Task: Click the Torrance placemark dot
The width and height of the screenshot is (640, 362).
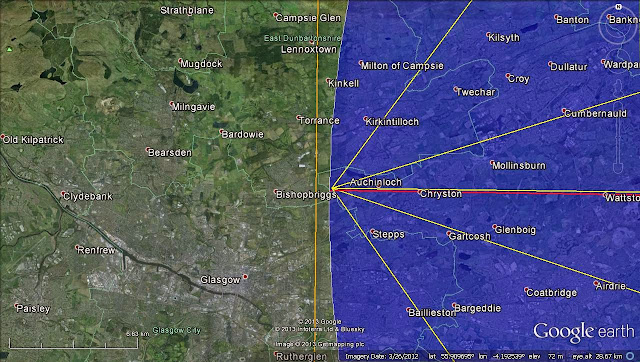Action: [x=298, y=118]
